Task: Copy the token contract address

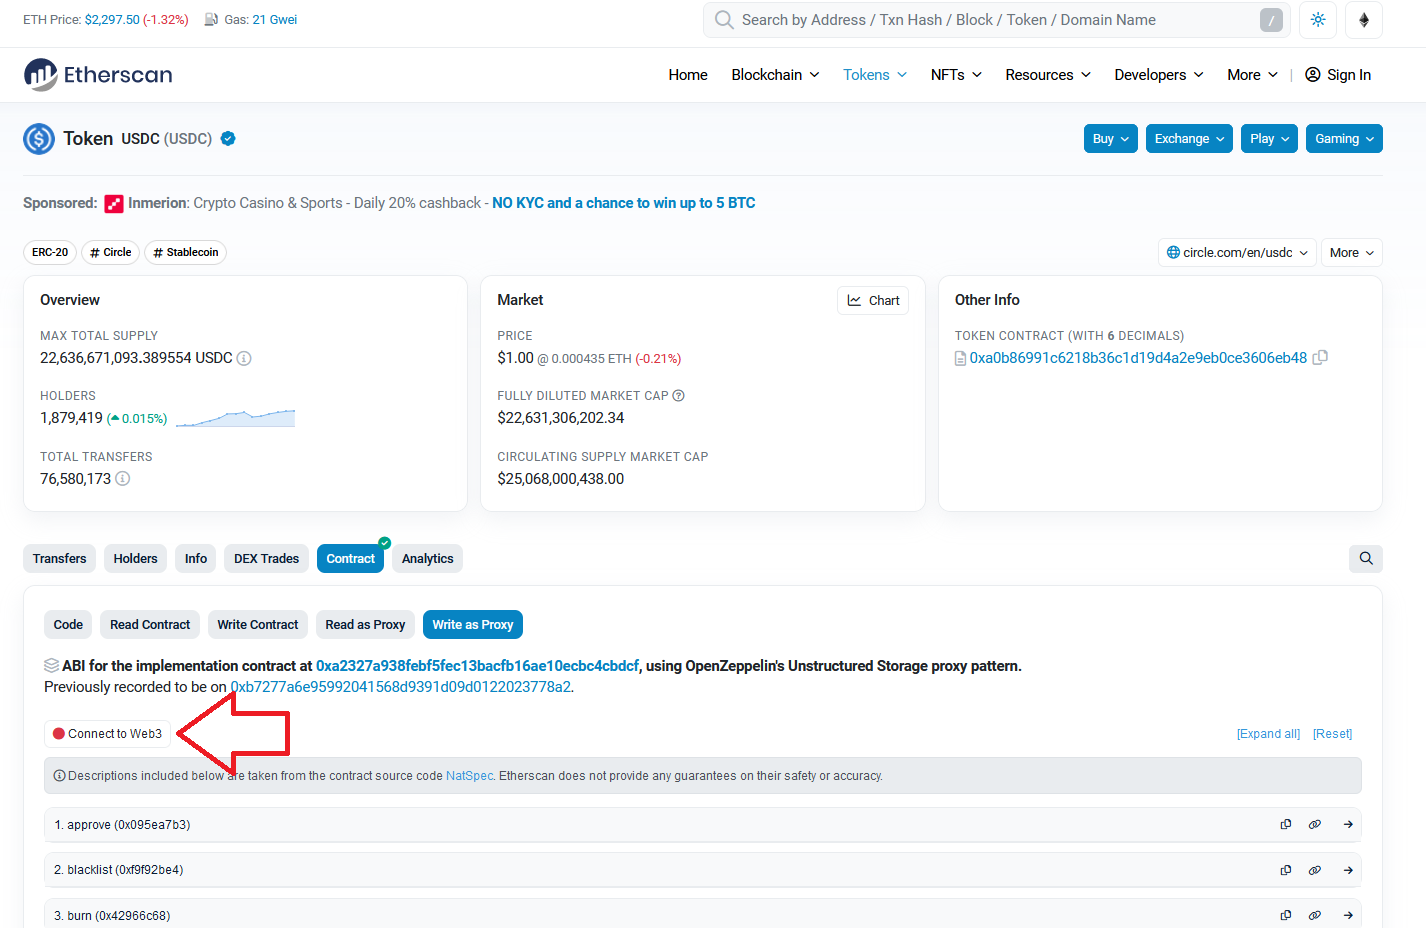Action: click(1320, 358)
